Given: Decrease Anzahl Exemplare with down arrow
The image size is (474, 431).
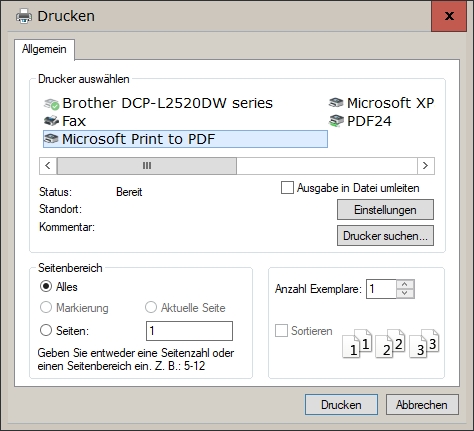Looking at the screenshot, I should click(x=405, y=293).
